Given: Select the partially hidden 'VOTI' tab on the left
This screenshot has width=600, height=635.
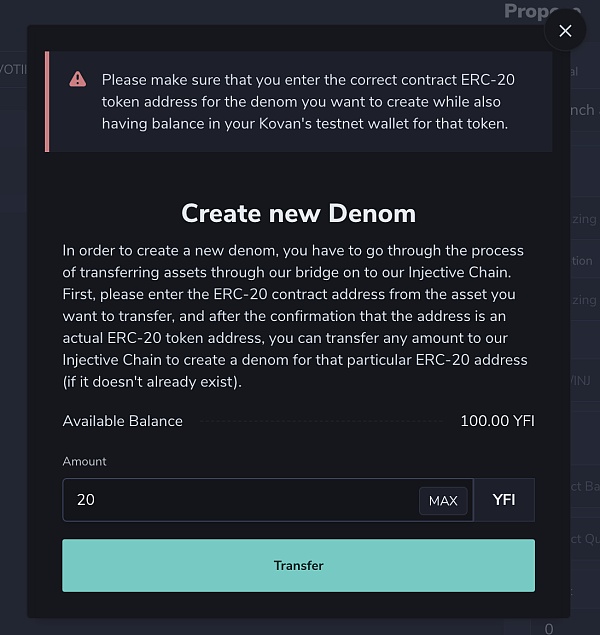Looking at the screenshot, I should 12,68.
